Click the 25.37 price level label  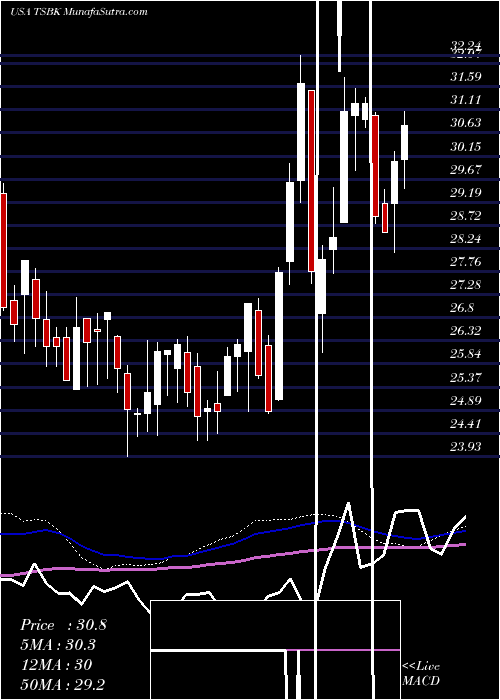(466, 378)
